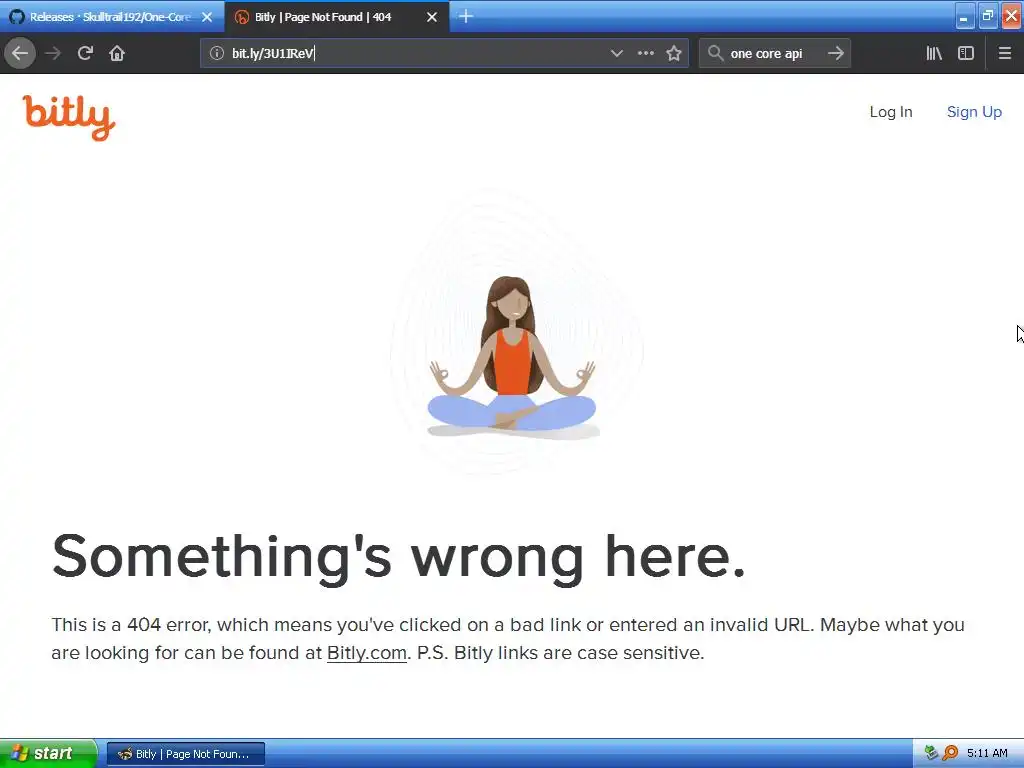Image resolution: width=1024 pixels, height=768 pixels.
Task: Close the GitHub Releases tab
Action: (207, 17)
